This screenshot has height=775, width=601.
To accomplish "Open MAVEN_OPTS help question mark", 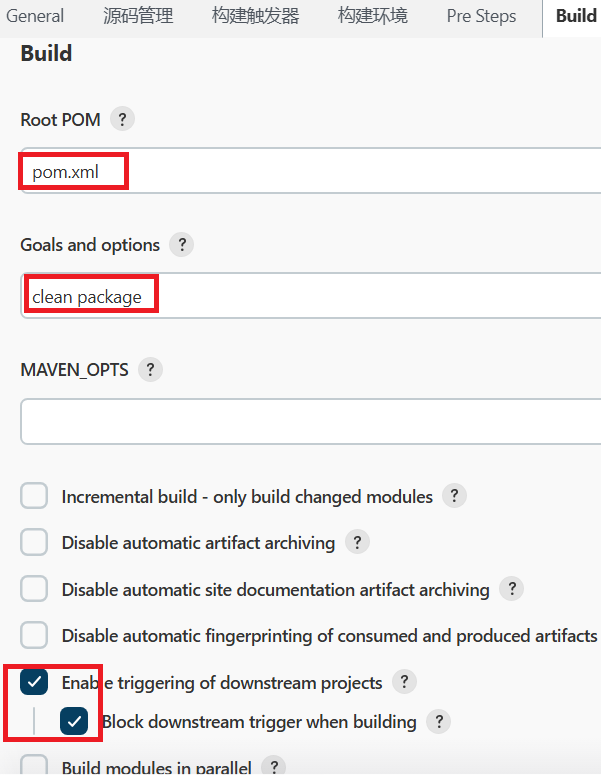I will 150,370.
